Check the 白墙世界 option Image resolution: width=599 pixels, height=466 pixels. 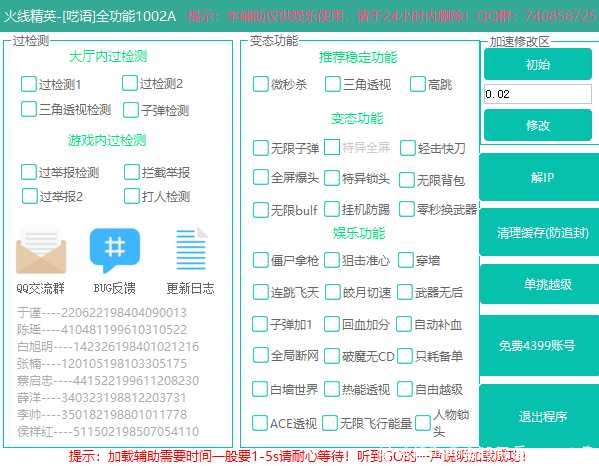pyautogui.click(x=260, y=389)
